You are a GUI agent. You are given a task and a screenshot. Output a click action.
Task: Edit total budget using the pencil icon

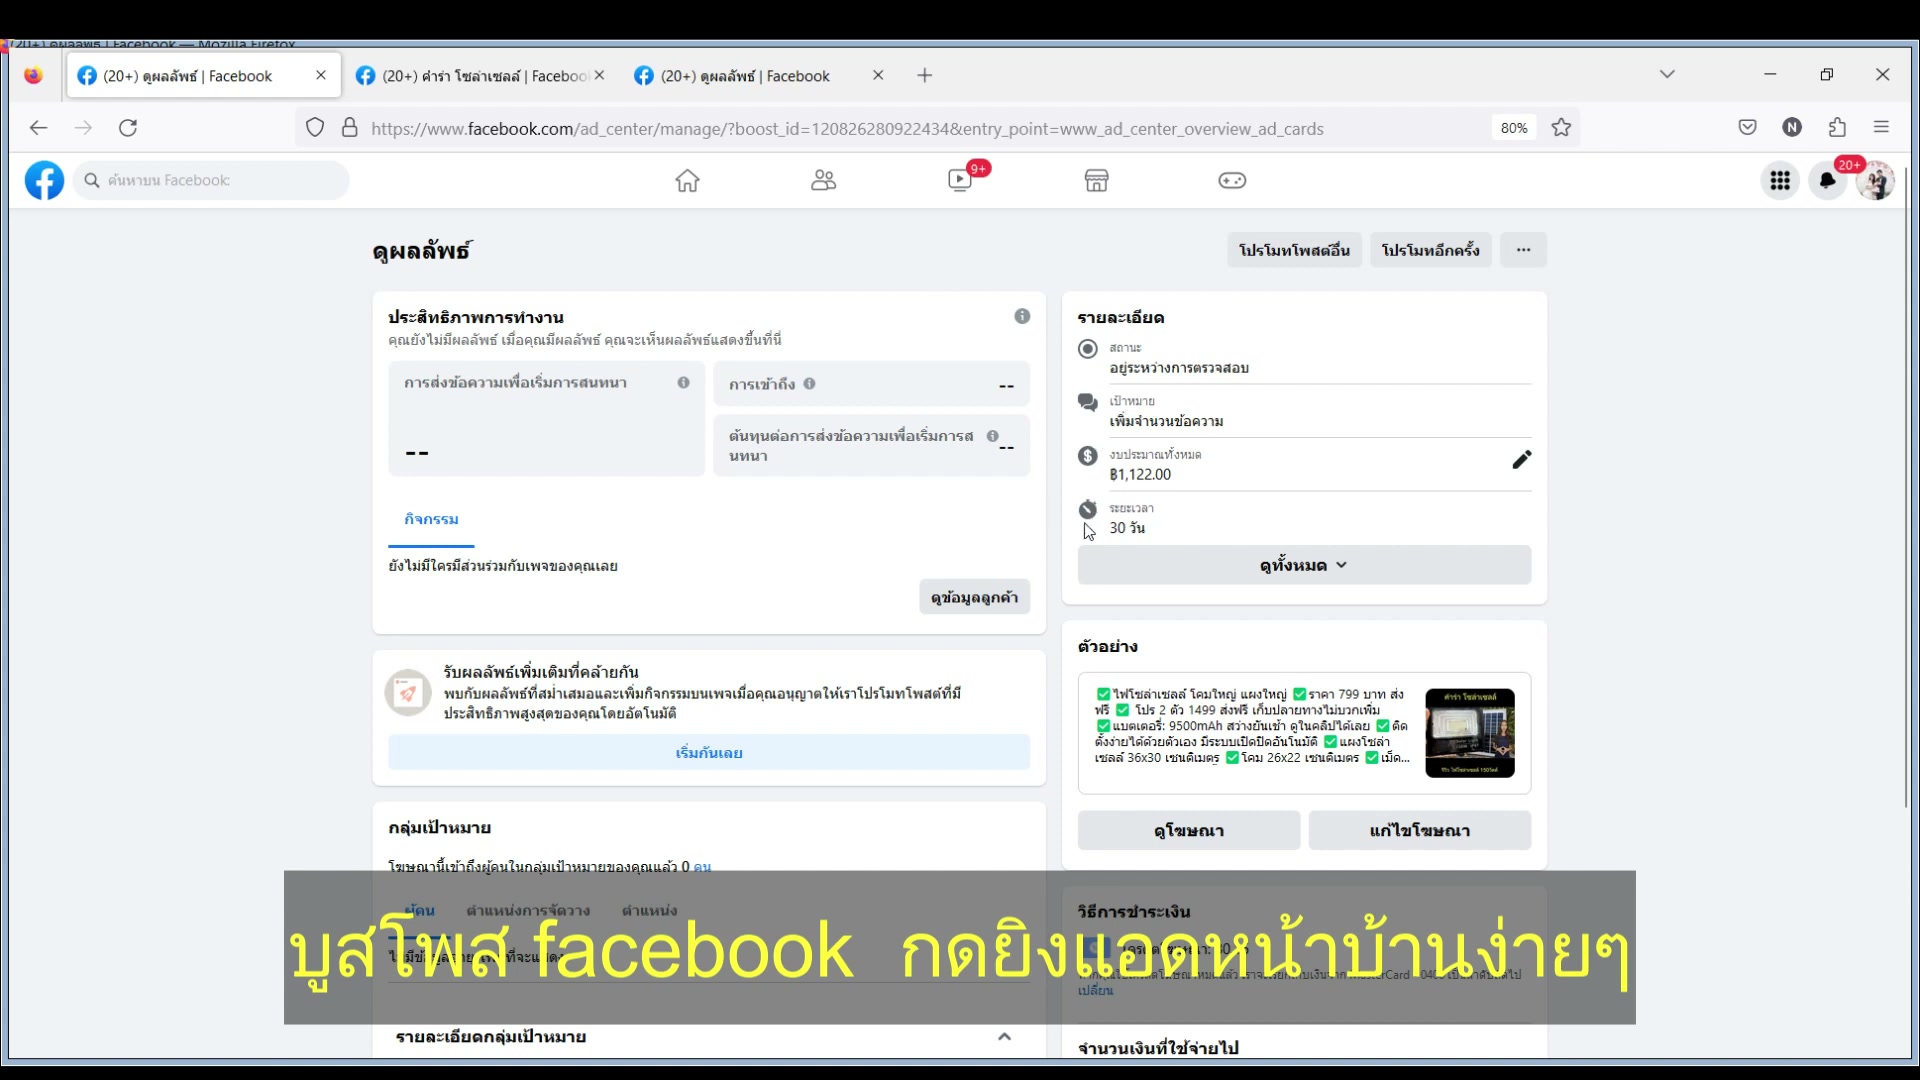pyautogui.click(x=1521, y=460)
